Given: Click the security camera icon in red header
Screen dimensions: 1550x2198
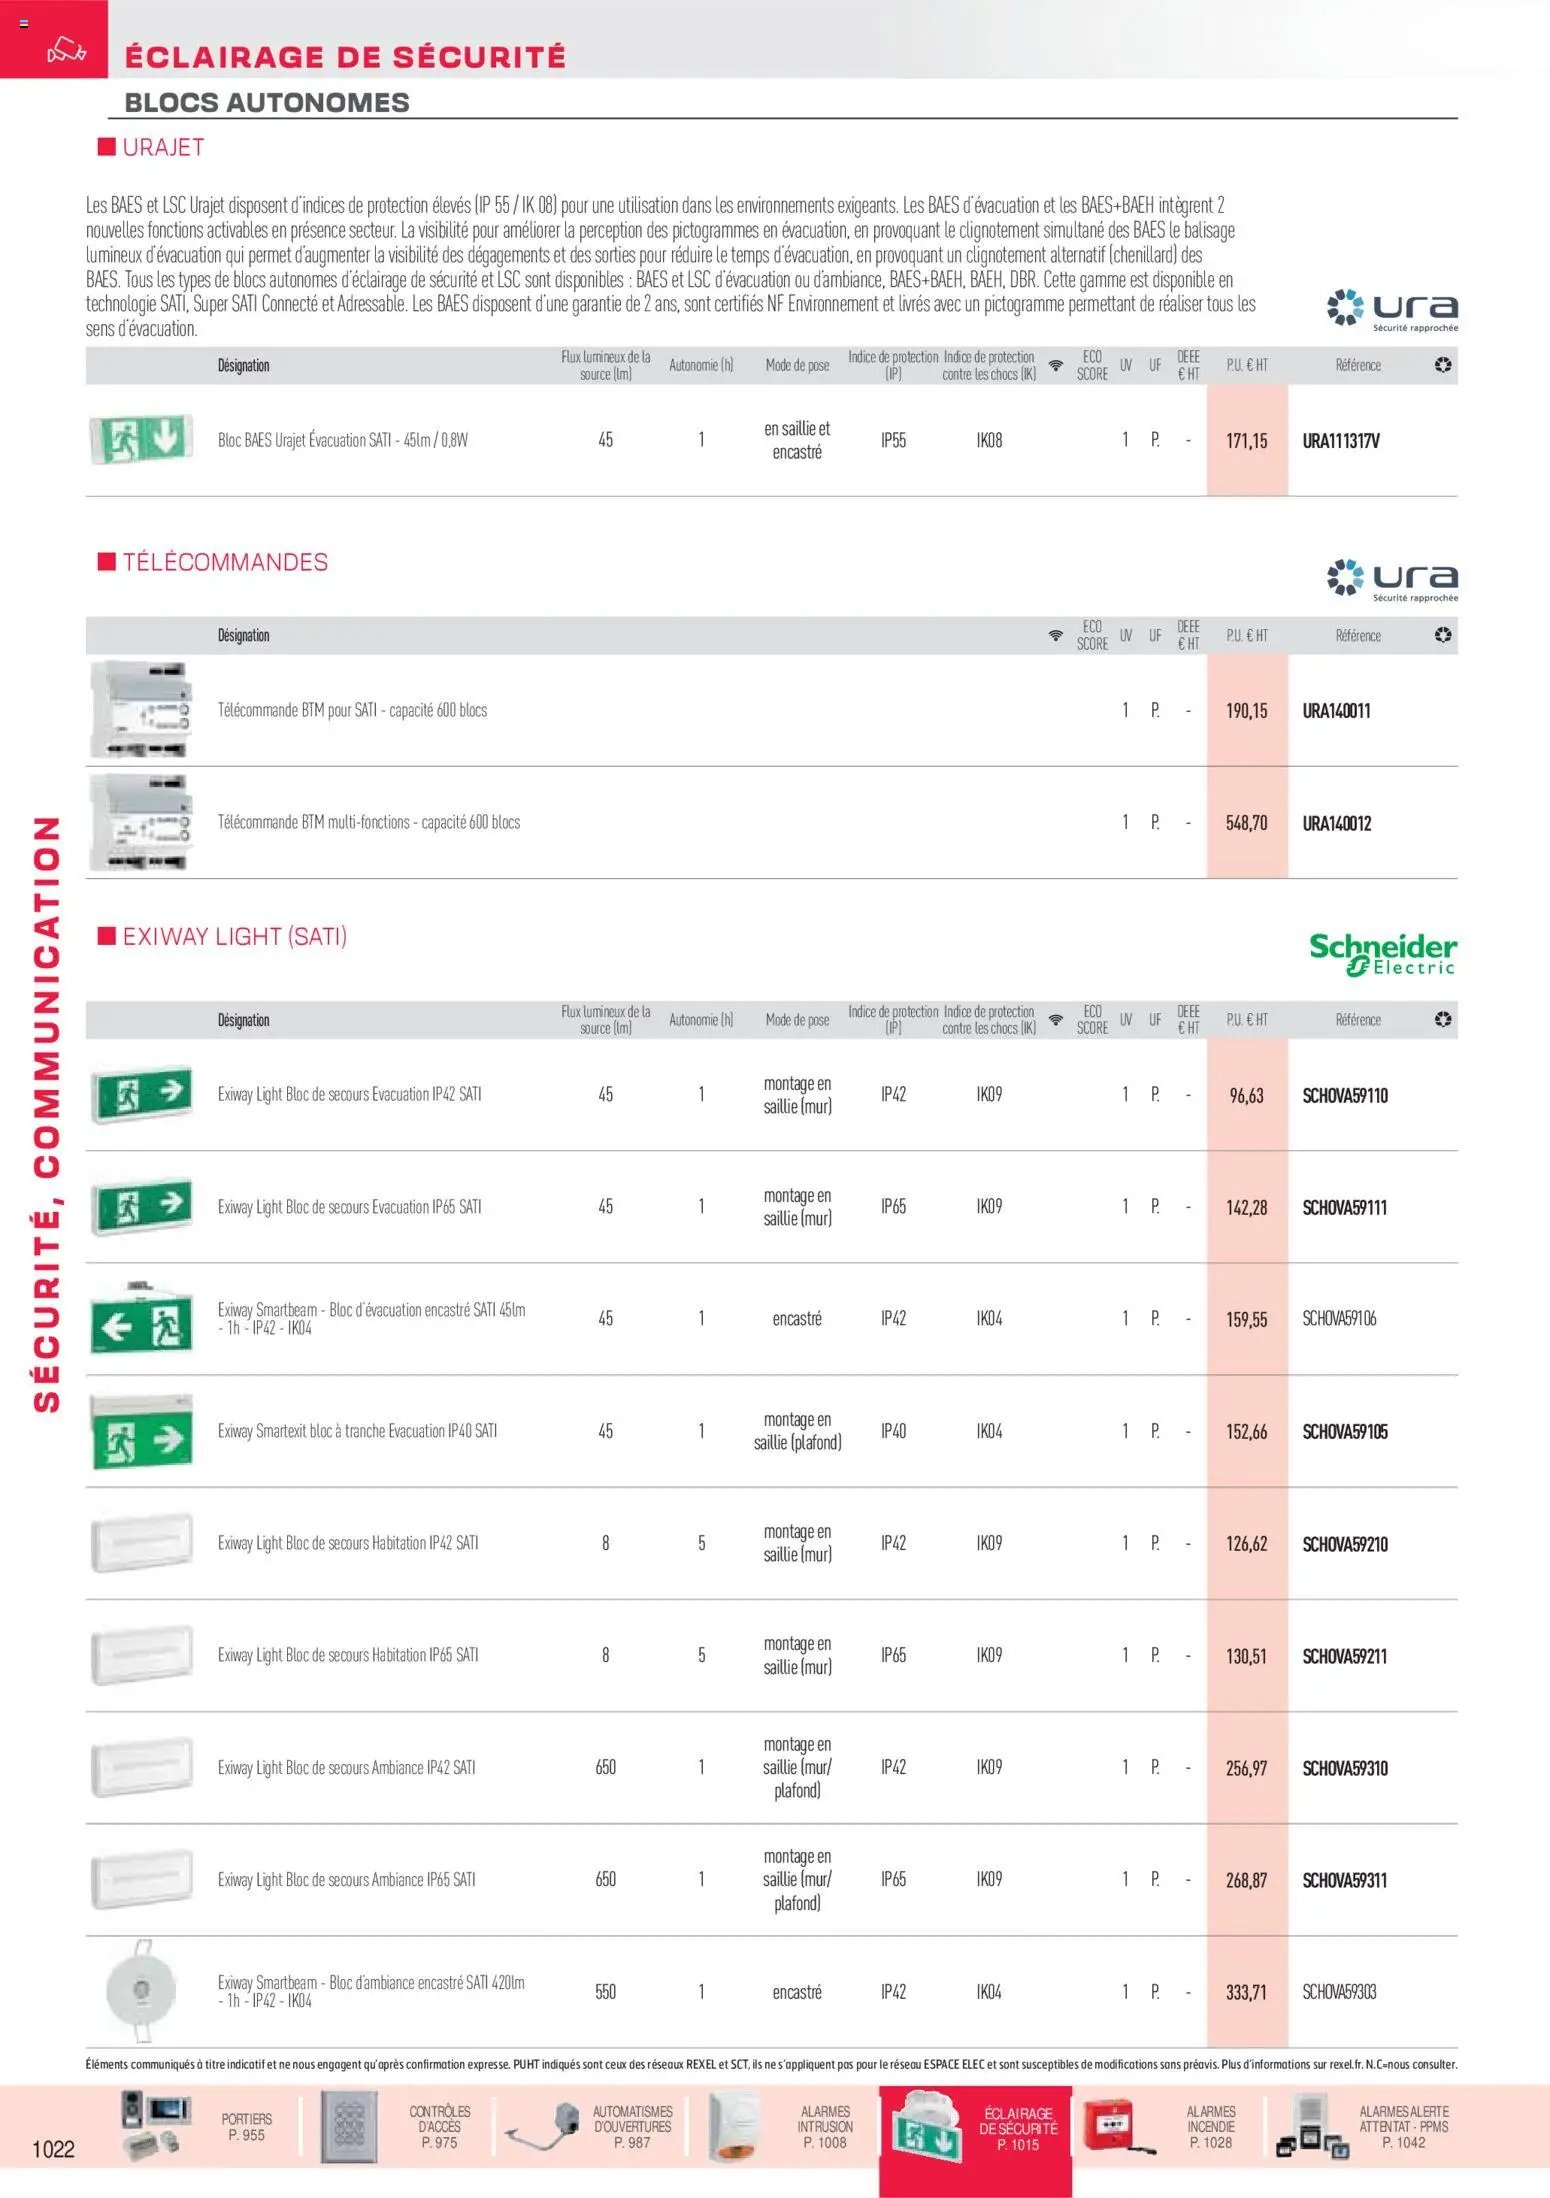Looking at the screenshot, I should (66, 49).
